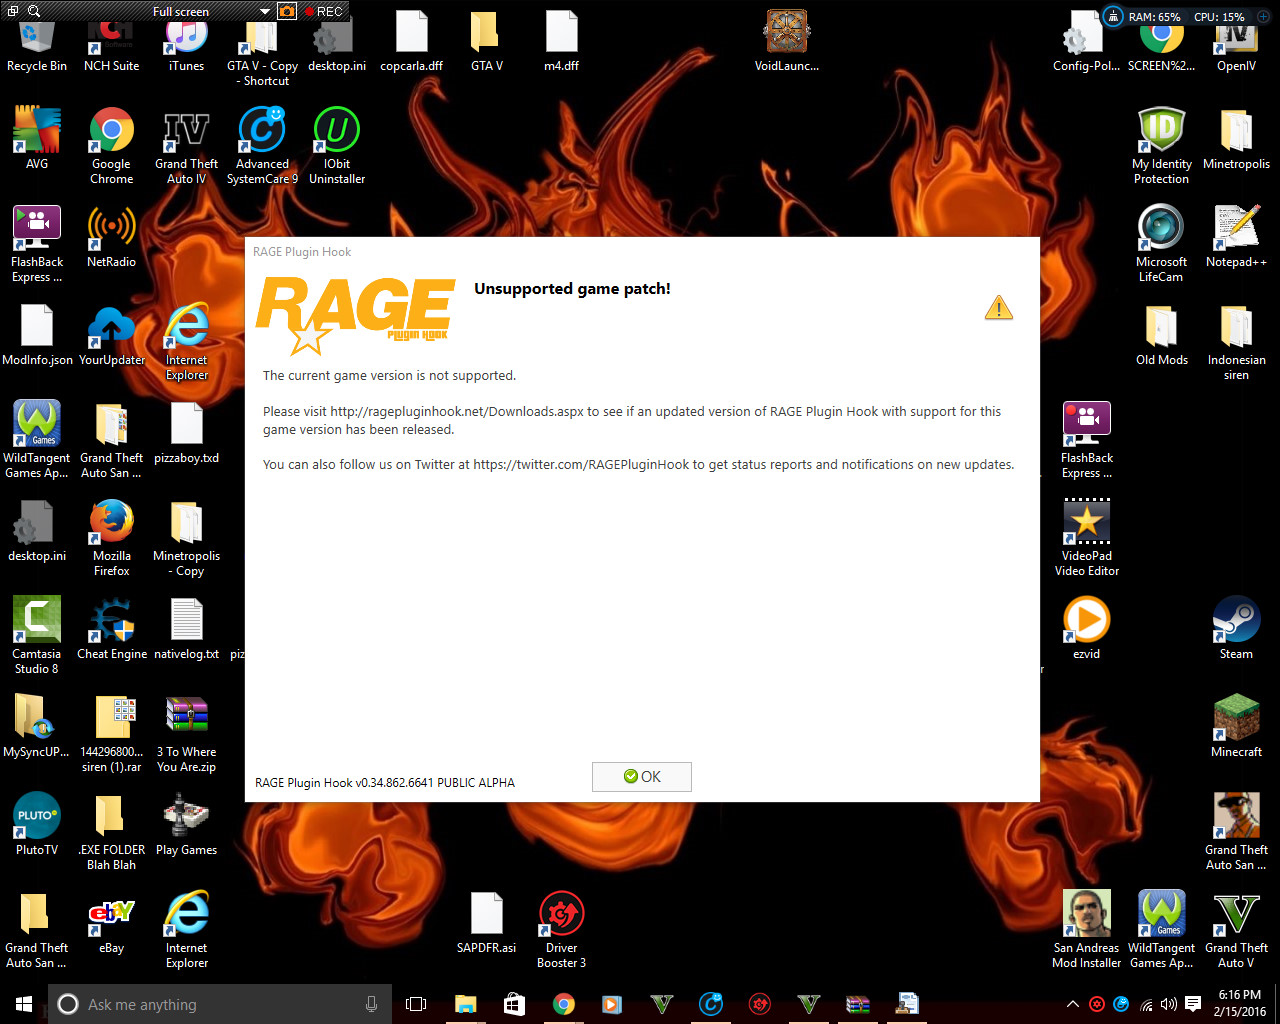
Task: Select the siren (1).rar archive
Action: point(111,735)
